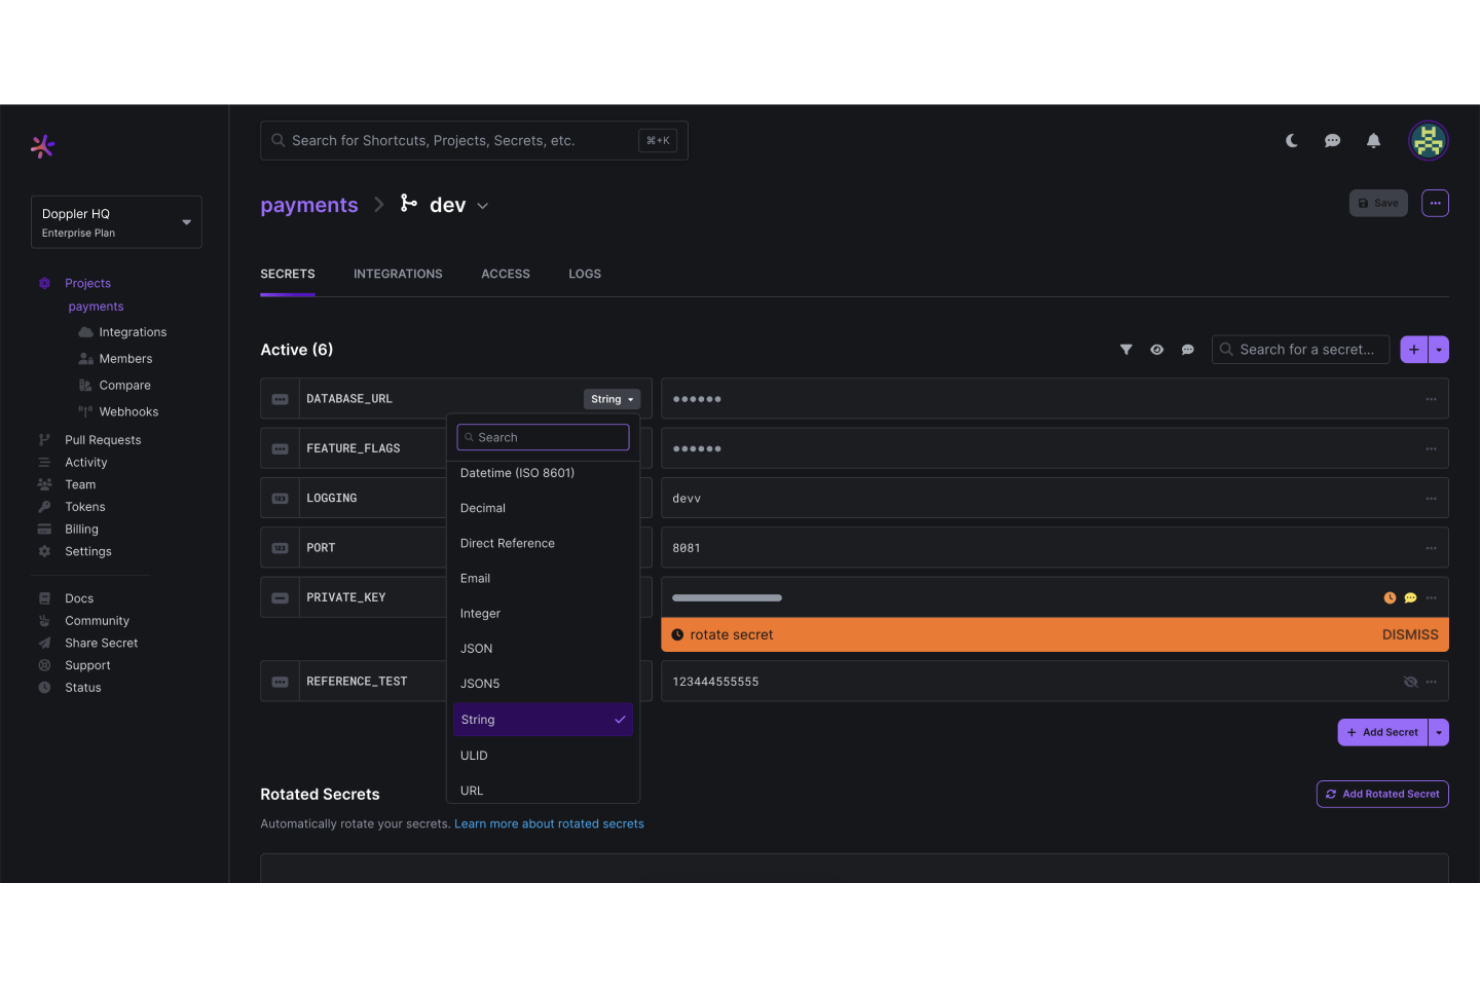Expand the dev environment selector chevron

tap(483, 205)
